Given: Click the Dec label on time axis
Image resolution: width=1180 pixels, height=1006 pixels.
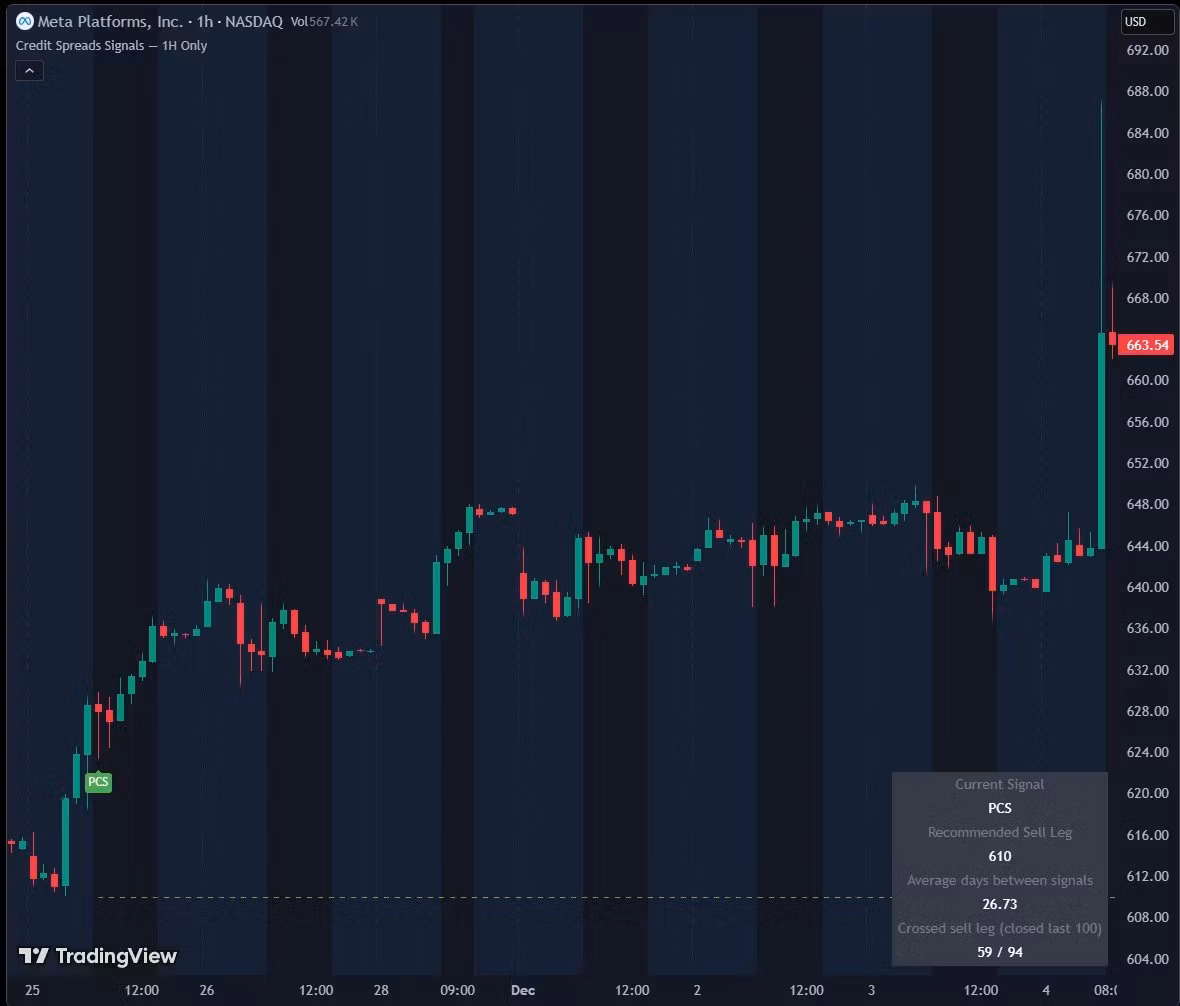Looking at the screenshot, I should point(522,990).
